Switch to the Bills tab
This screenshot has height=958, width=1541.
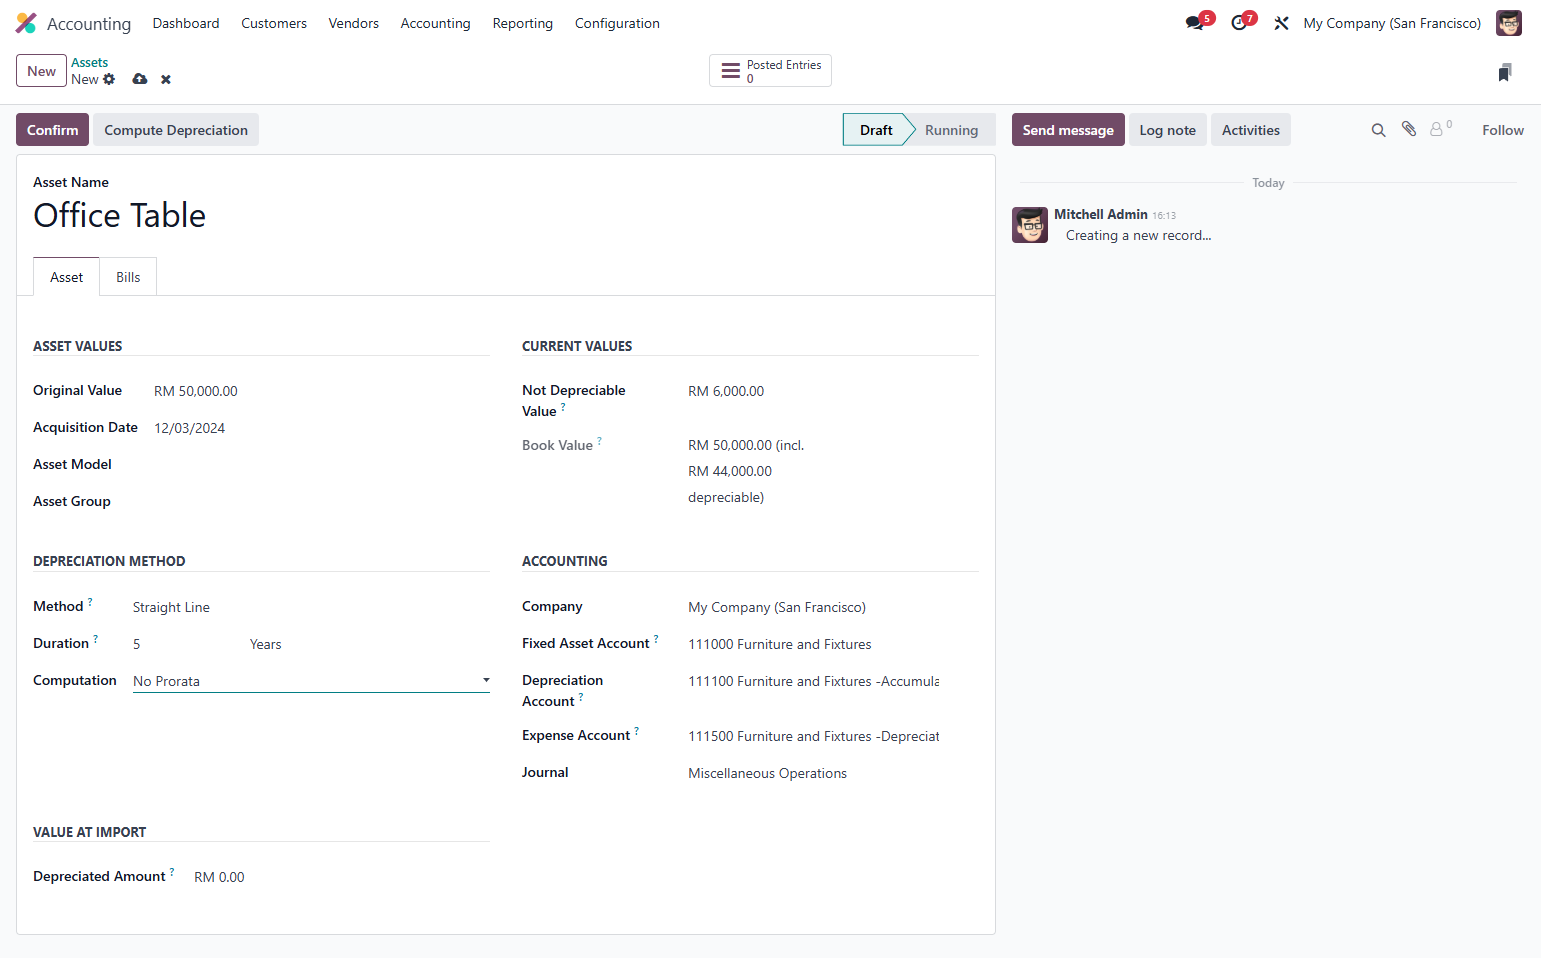(128, 277)
